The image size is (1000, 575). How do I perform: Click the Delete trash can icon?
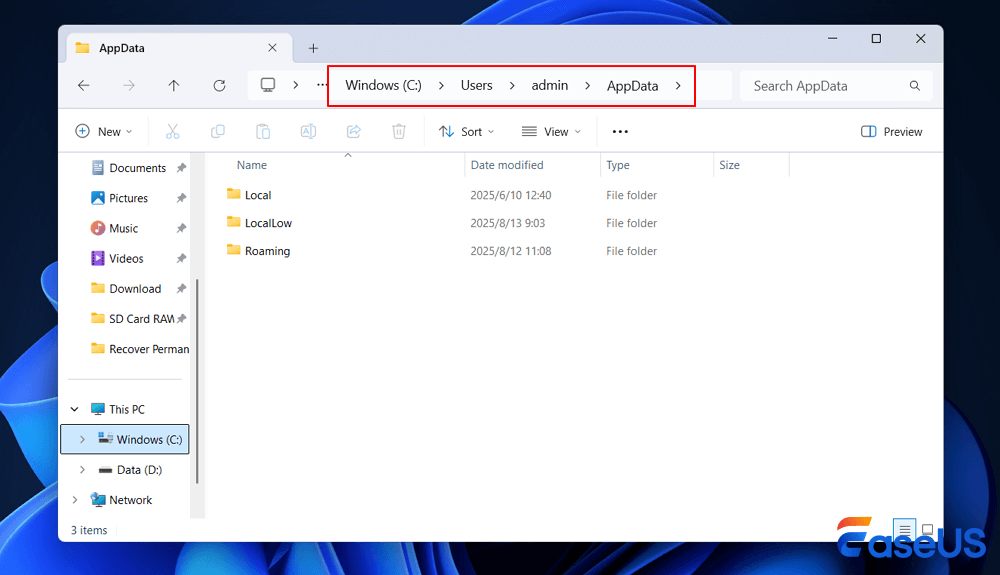point(399,131)
